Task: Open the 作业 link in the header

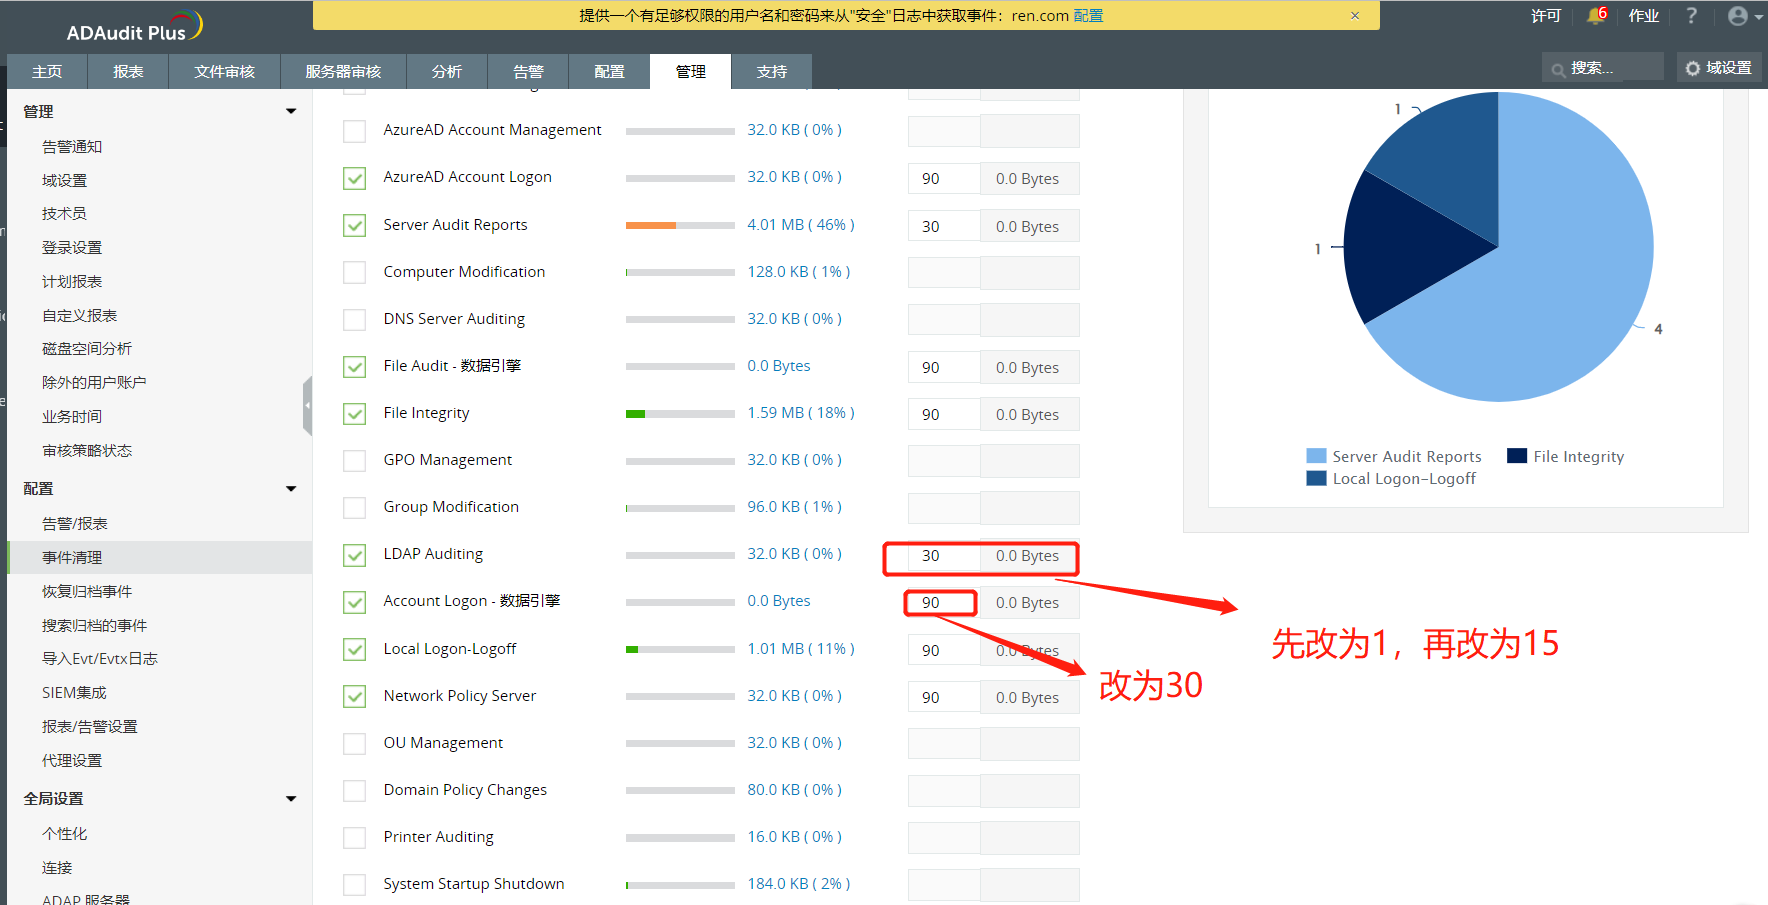Action: [1643, 16]
